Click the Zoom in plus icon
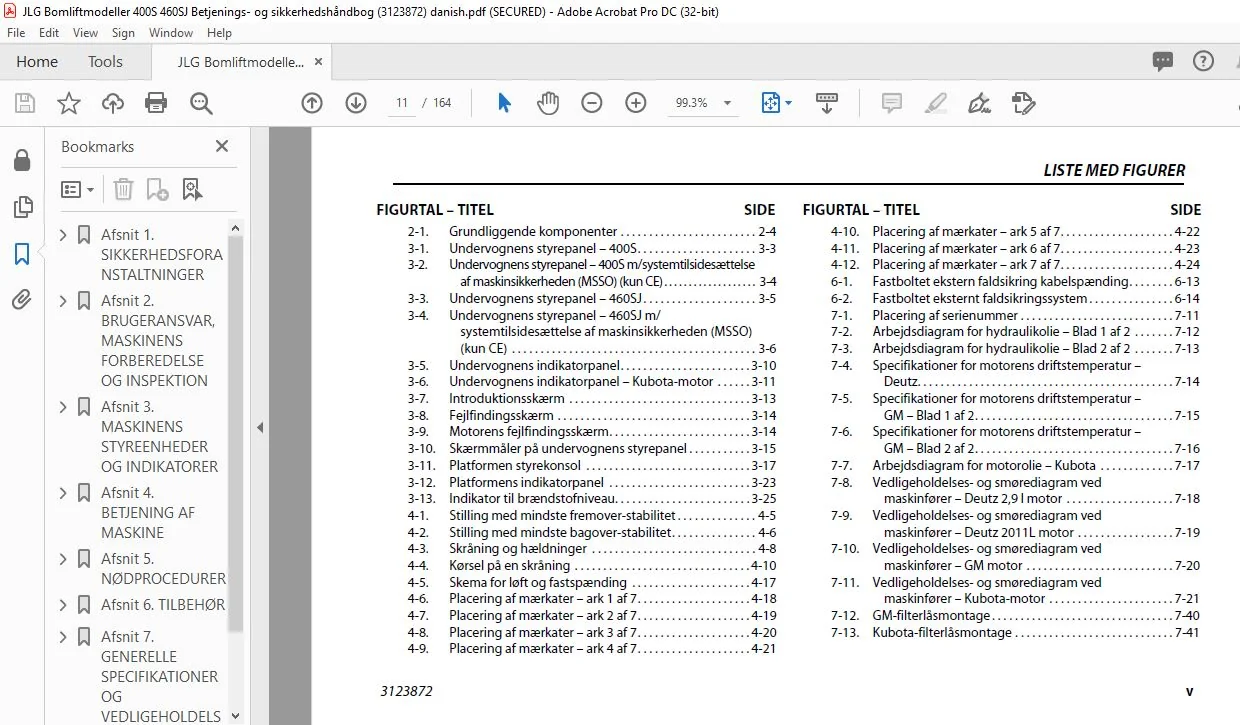The width and height of the screenshot is (1240, 725). click(636, 103)
